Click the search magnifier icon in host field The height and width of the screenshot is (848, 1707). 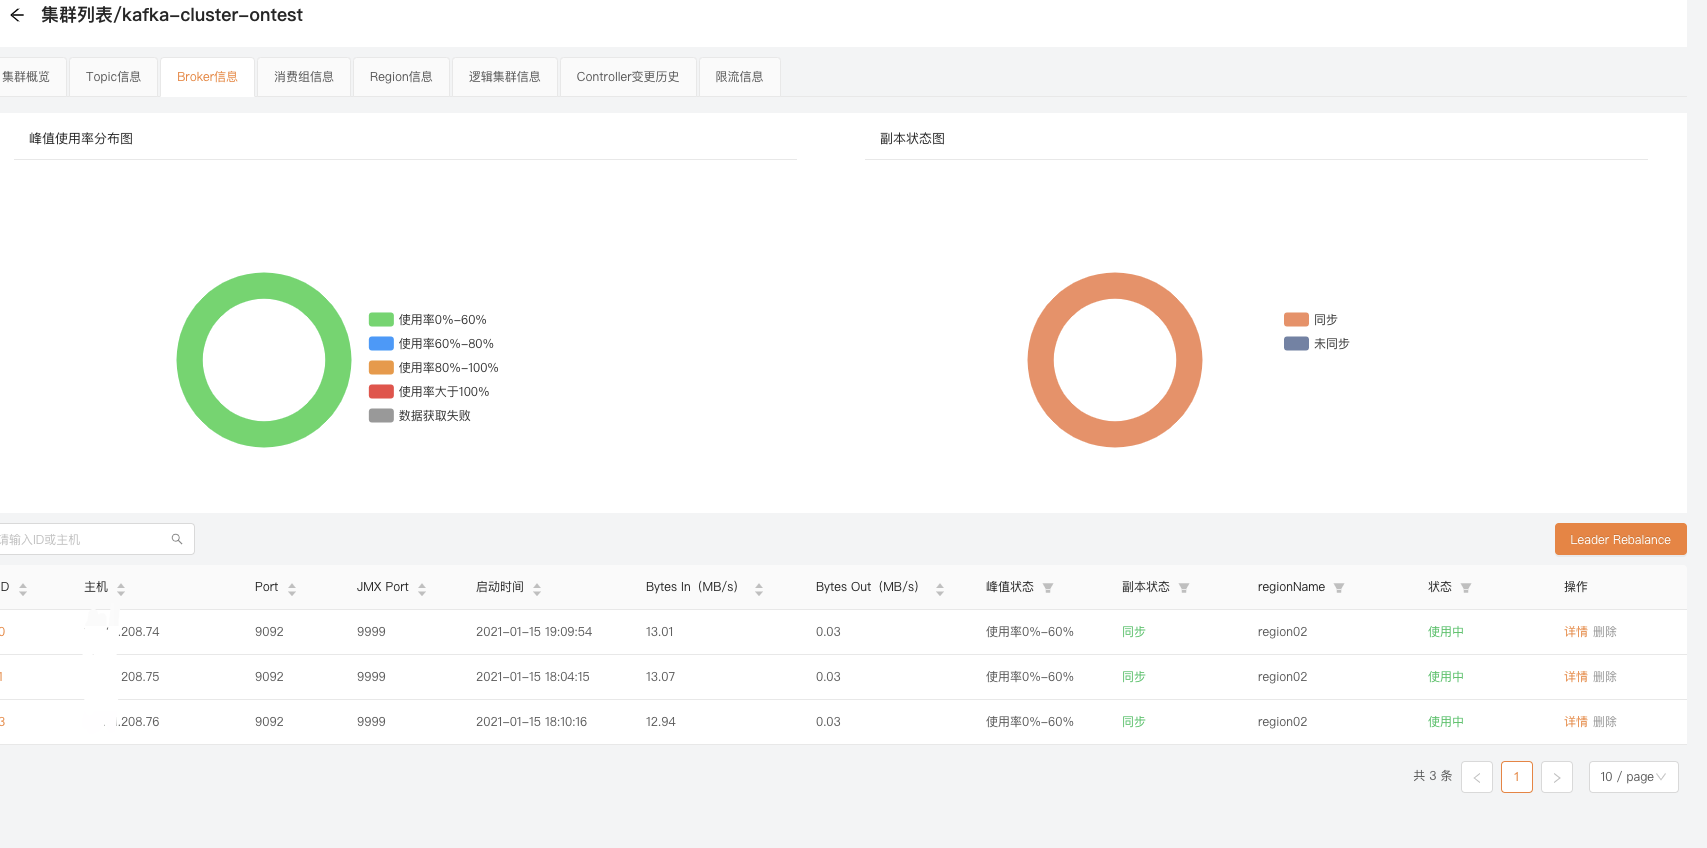(x=177, y=539)
